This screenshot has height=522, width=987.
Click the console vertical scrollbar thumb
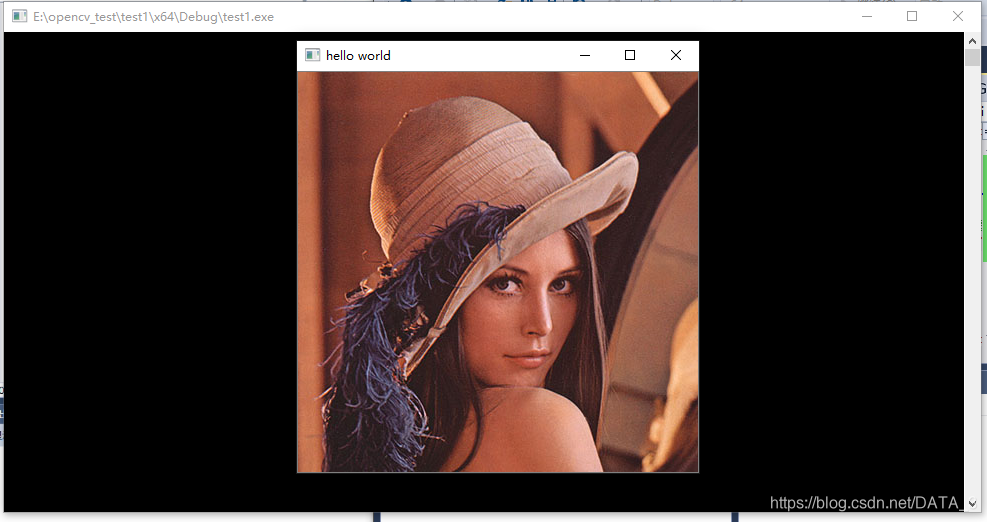(x=972, y=57)
